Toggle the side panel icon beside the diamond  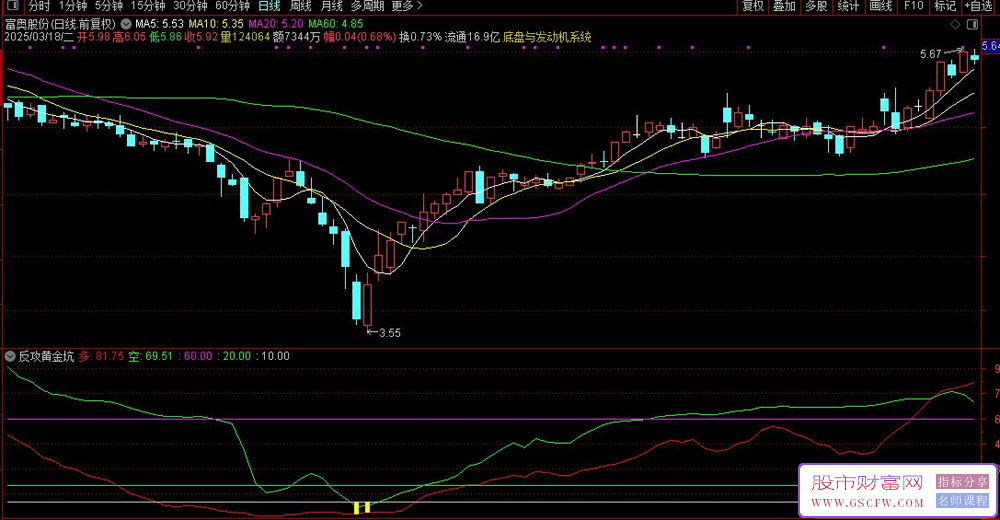[x=973, y=24]
